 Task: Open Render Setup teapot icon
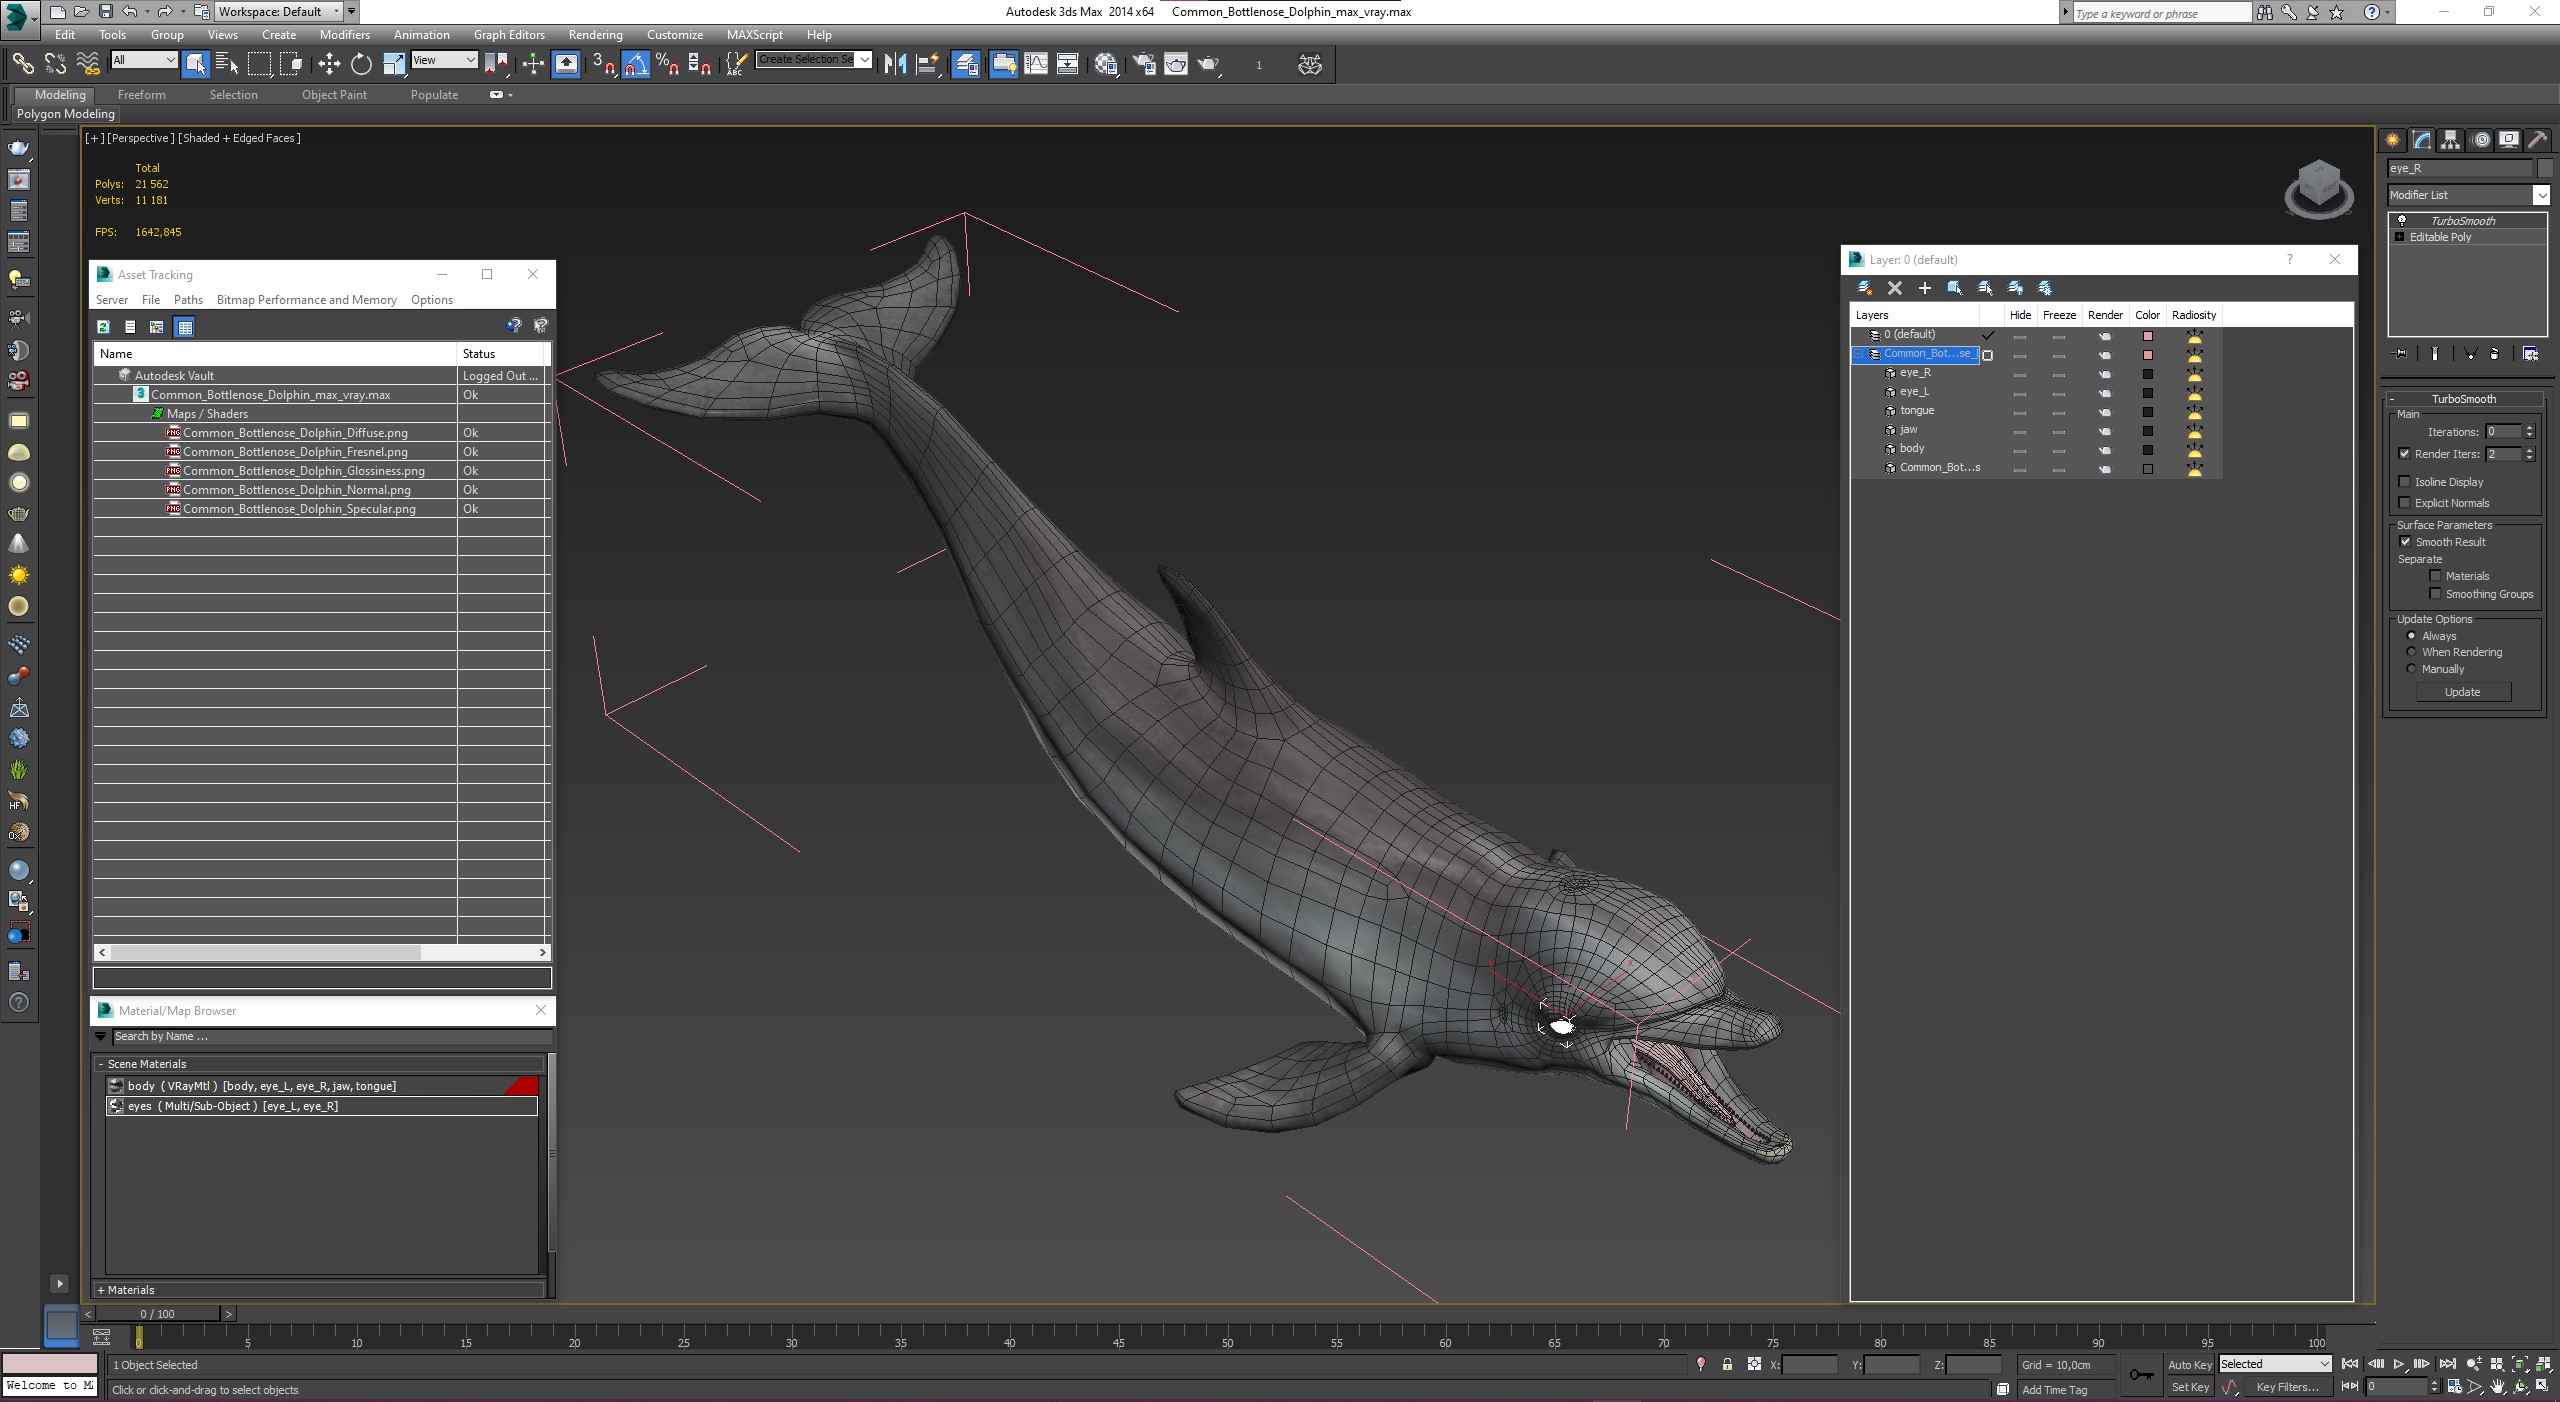pyautogui.click(x=1144, y=64)
